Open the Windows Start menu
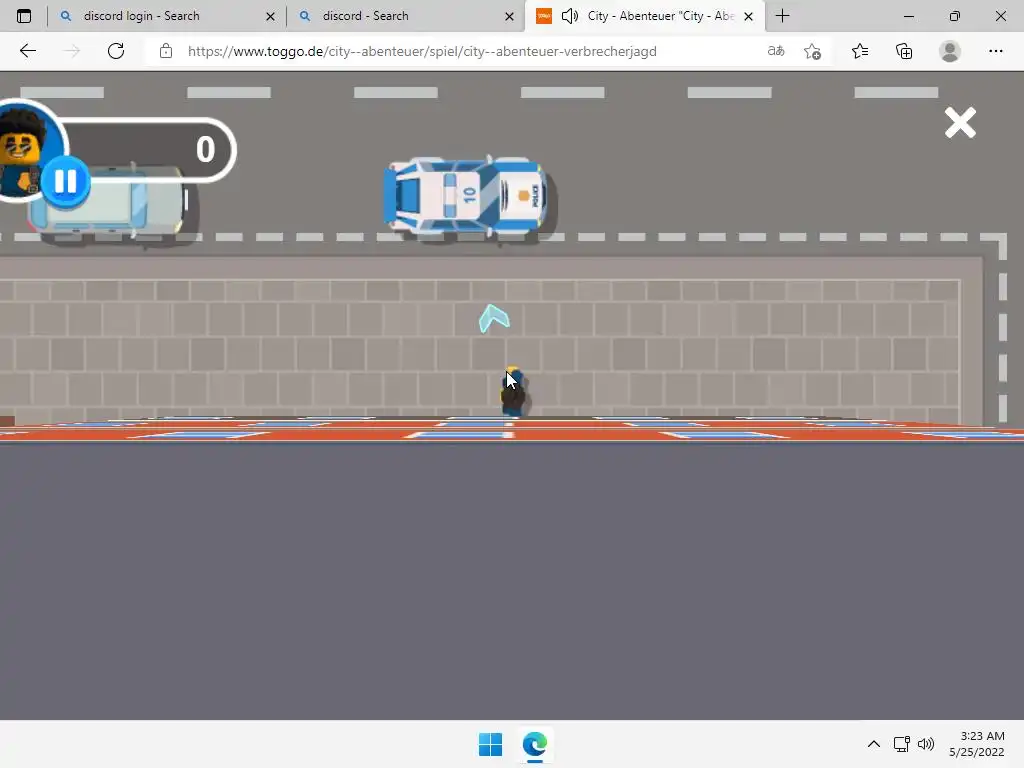This screenshot has height=768, width=1024. 490,744
